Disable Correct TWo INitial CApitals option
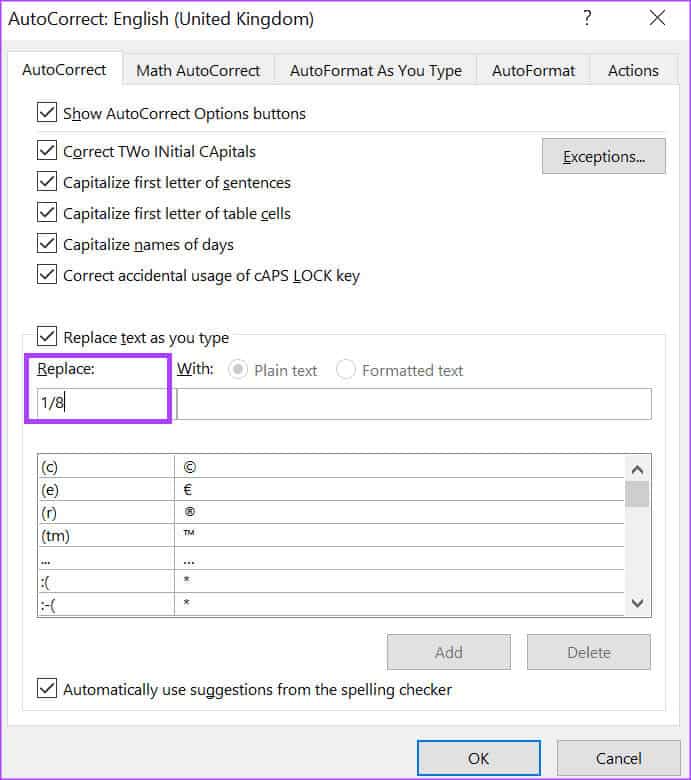Image resolution: width=691 pixels, height=780 pixels. [47, 152]
